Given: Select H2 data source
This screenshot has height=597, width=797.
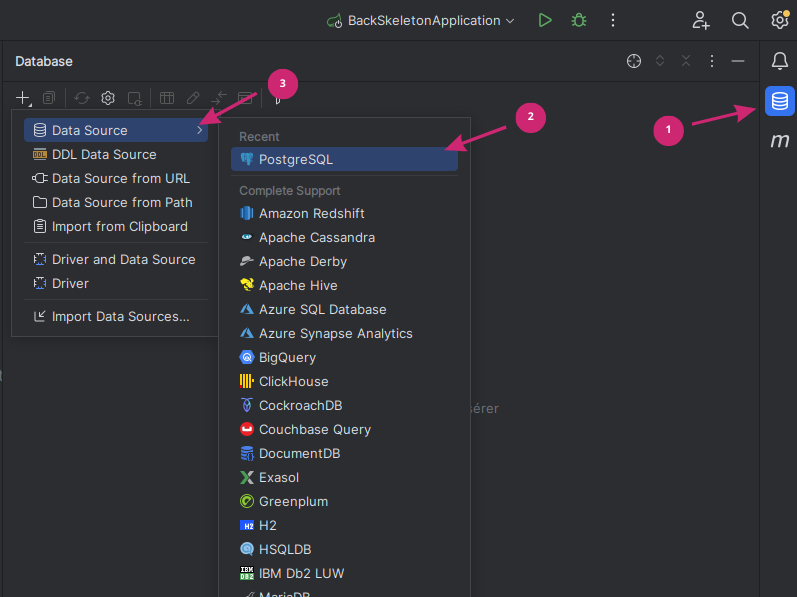Looking at the screenshot, I should point(344,525).
